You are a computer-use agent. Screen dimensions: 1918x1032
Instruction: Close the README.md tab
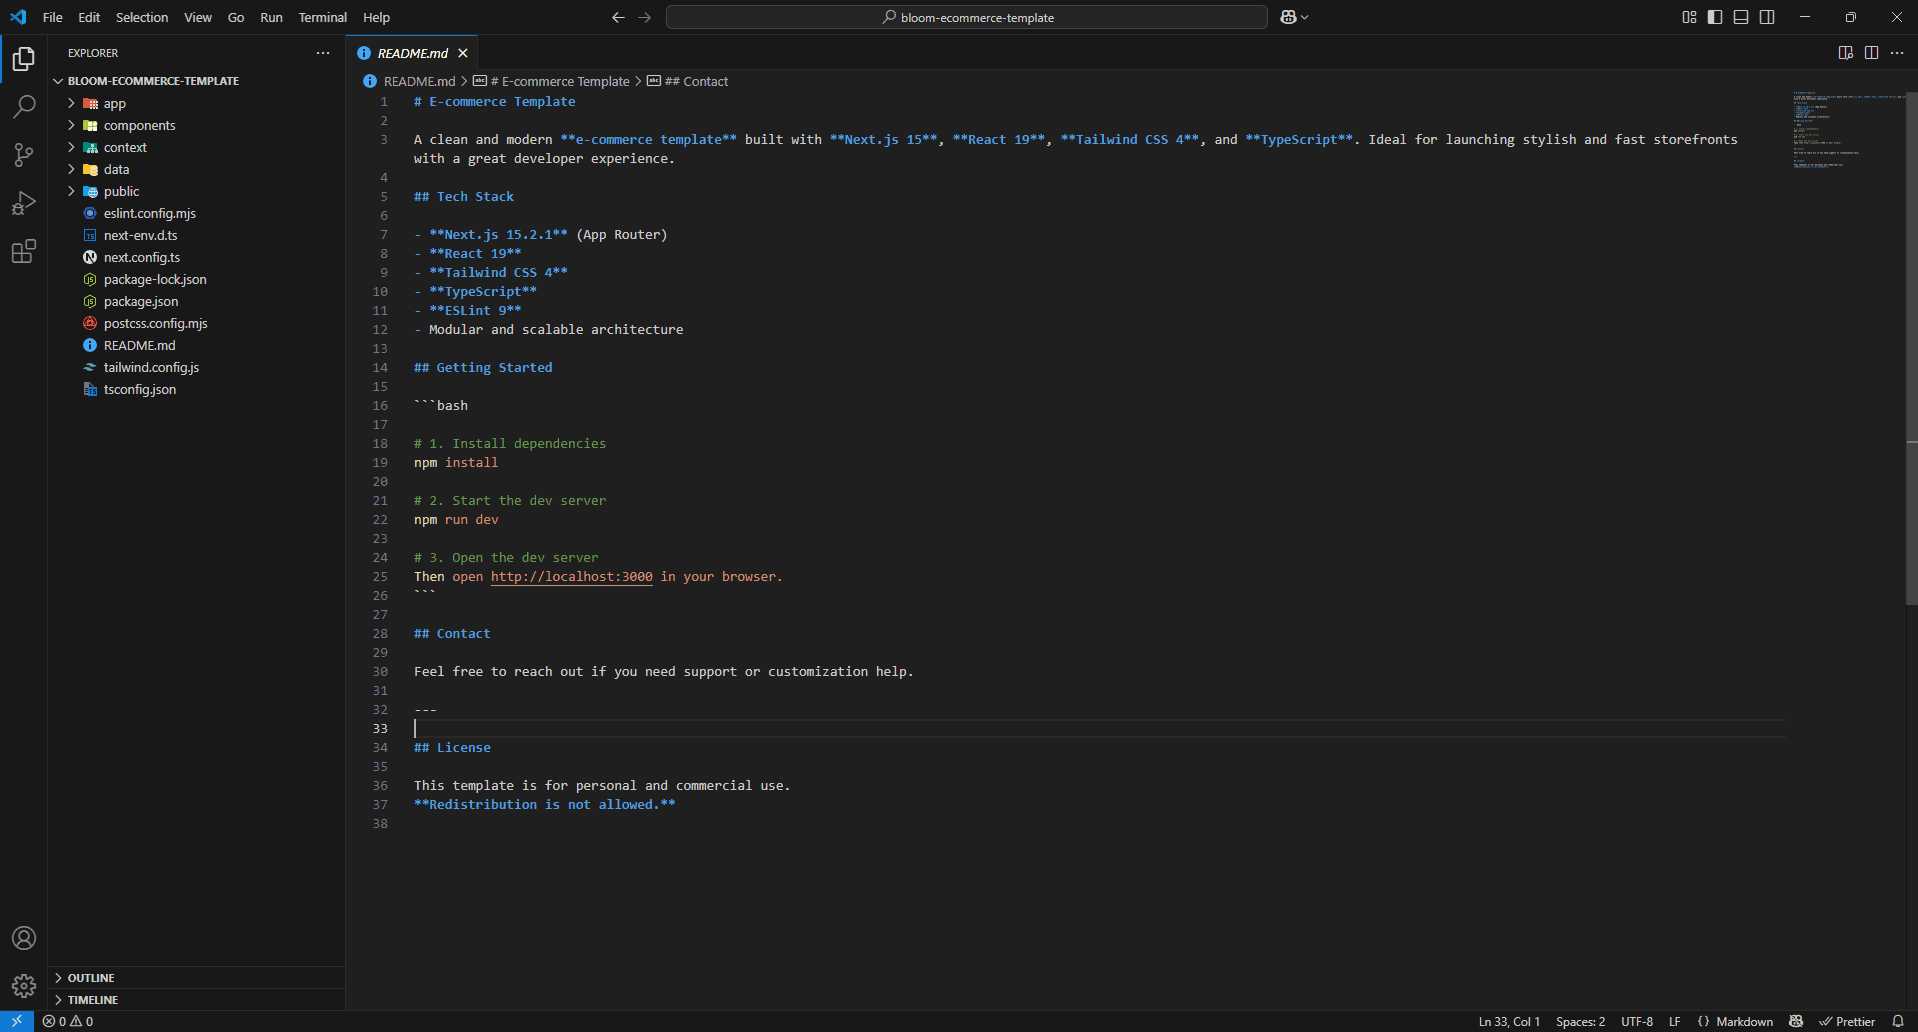[x=463, y=53]
